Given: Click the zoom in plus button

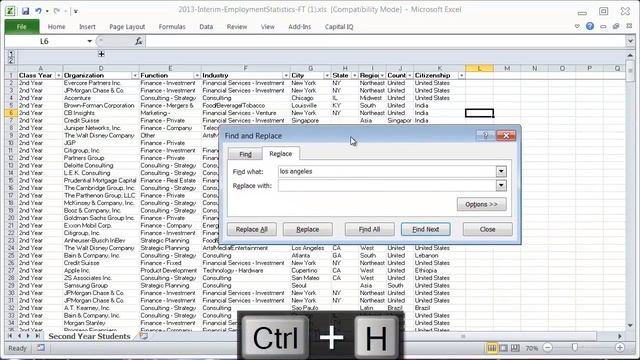Looking at the screenshot, I should click(620, 348).
